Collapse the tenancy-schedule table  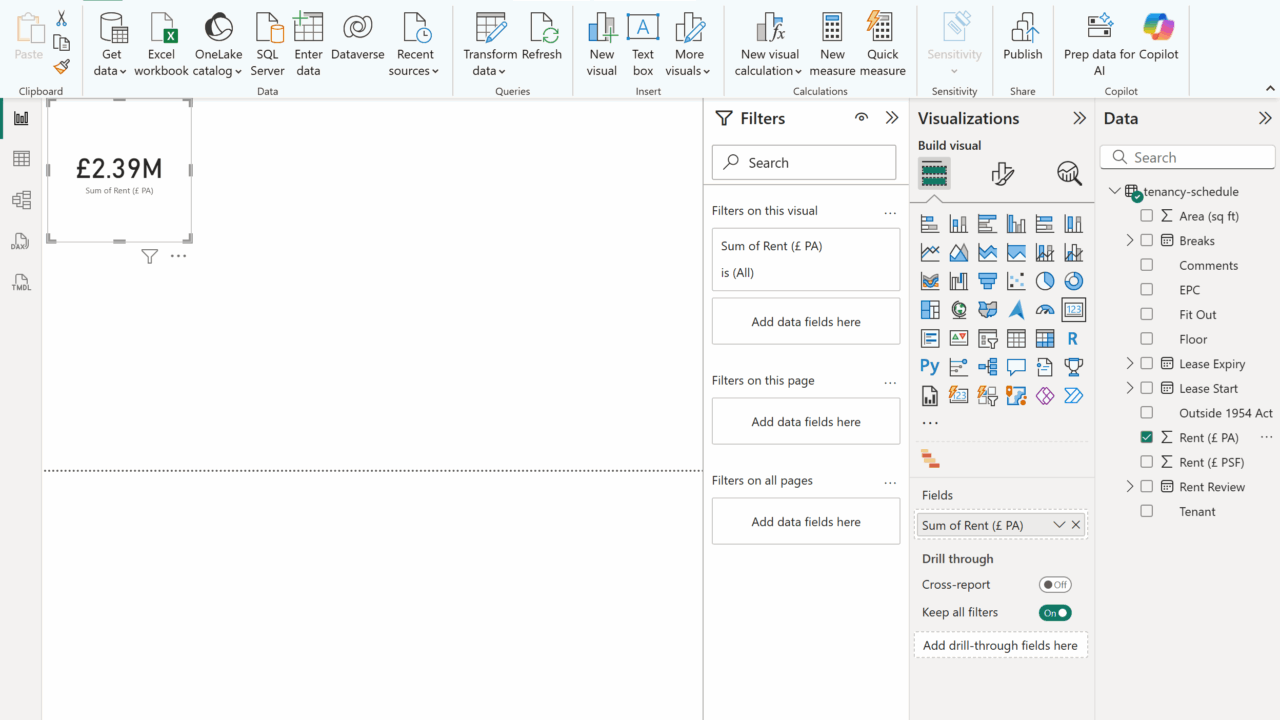(1114, 191)
